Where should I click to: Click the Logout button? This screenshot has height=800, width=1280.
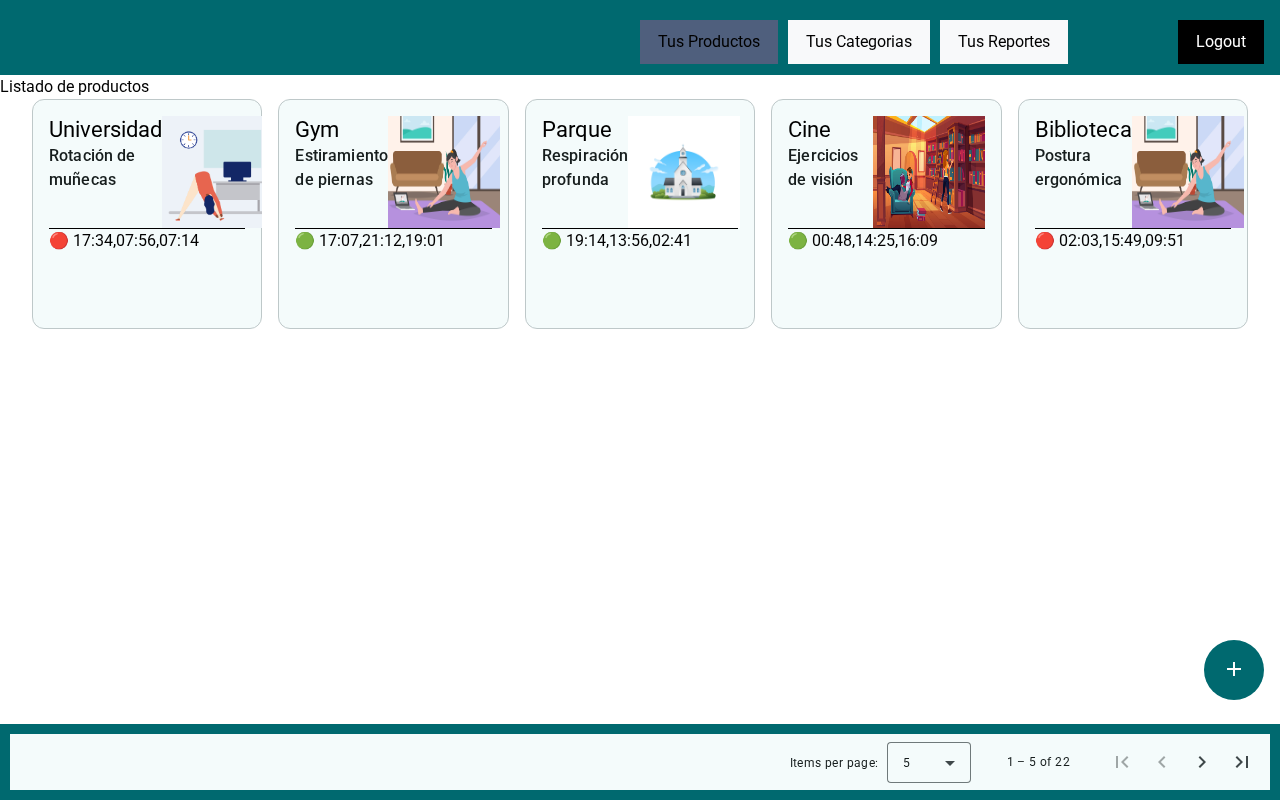[1221, 42]
